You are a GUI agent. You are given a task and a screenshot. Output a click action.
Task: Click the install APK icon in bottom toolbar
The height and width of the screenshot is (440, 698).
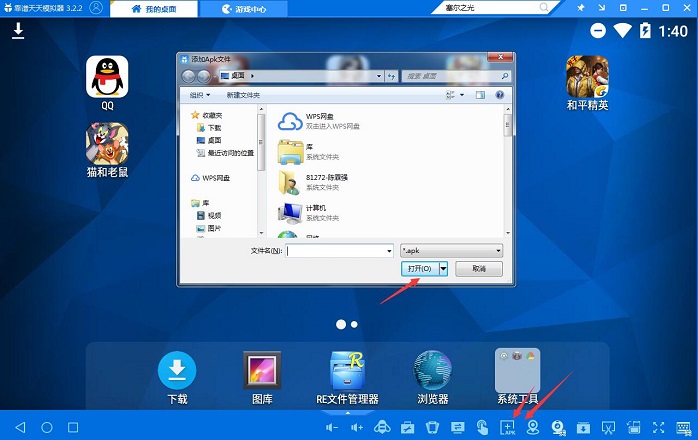click(507, 428)
